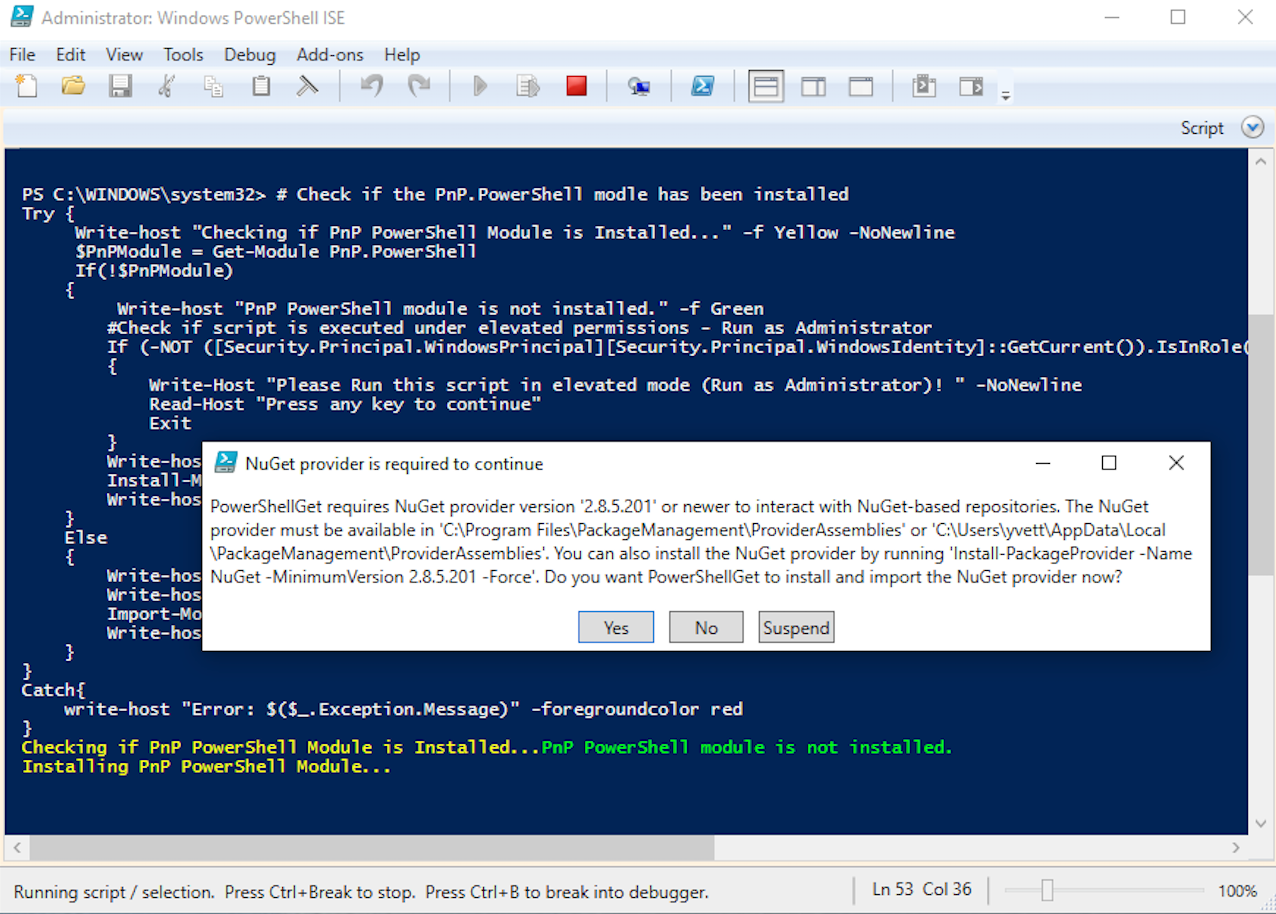The width and height of the screenshot is (1276, 914).
Task: Start PowerShell.exe icon in toolbar
Action: click(703, 87)
